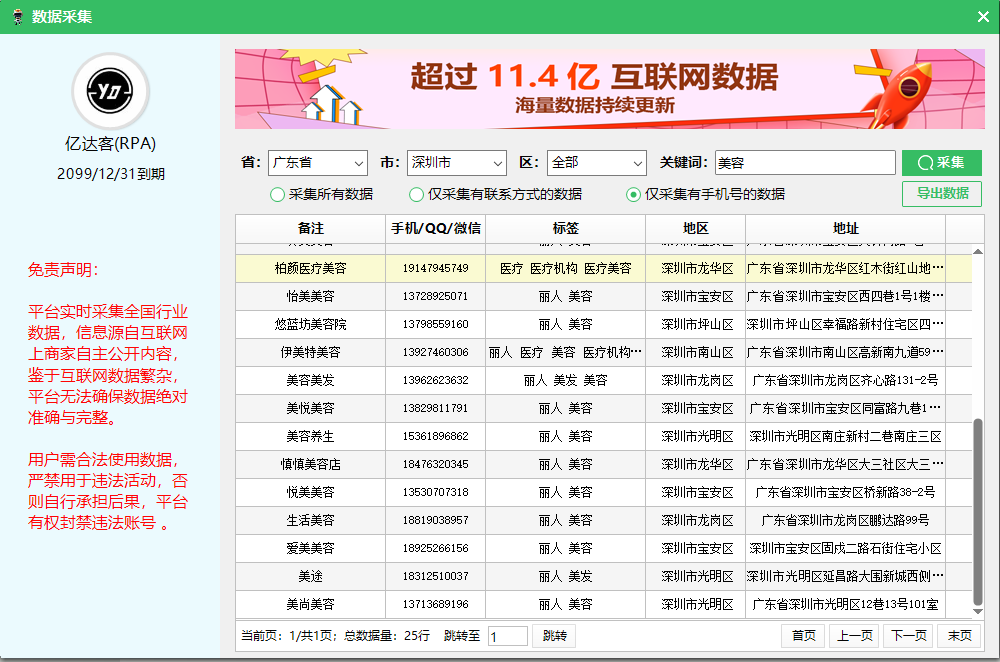1000x662 pixels.
Task: Jump to 末页 last page
Action: coord(959,636)
